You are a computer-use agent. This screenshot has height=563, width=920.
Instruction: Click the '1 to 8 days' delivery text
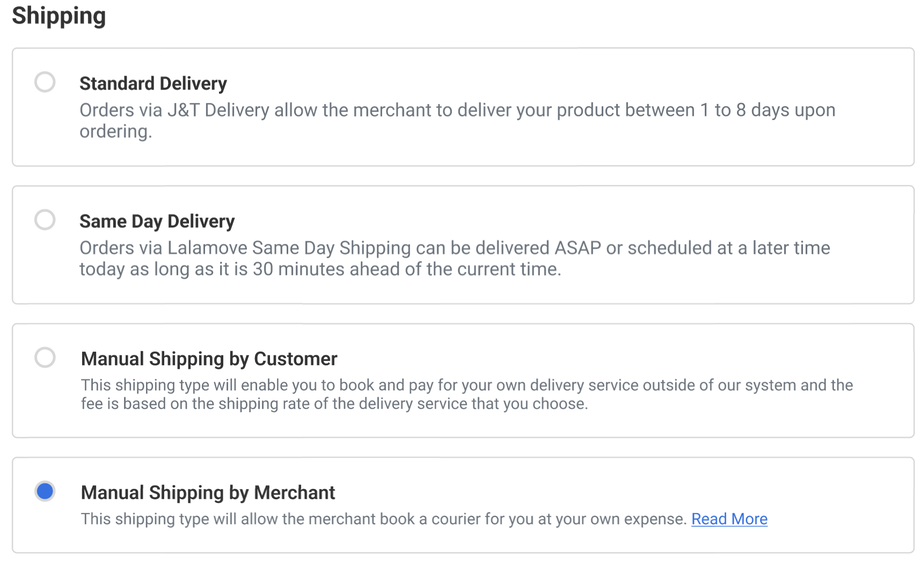[716, 111]
